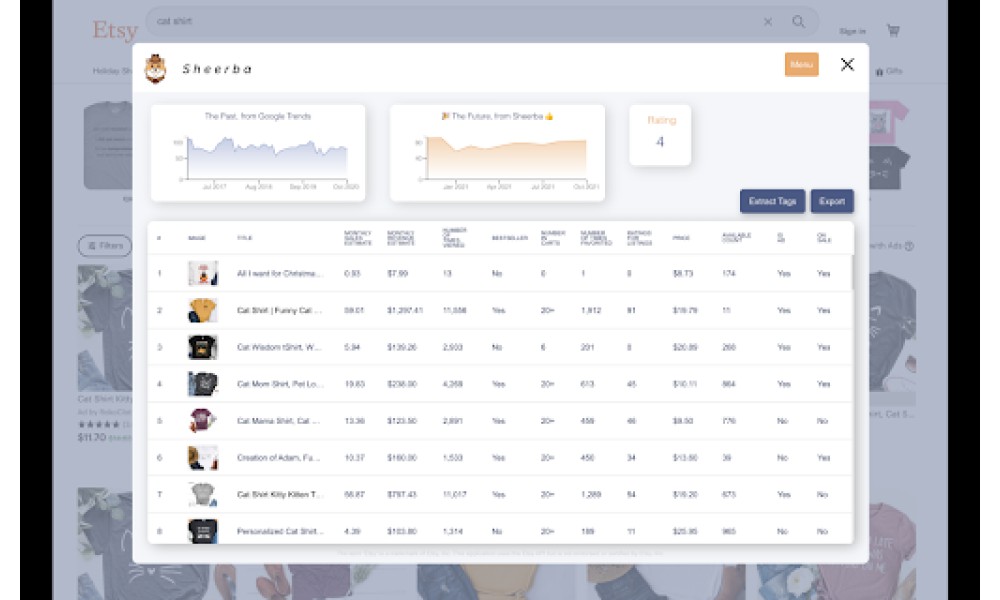Click thumbnail of Cat Mama Shirt listing

(x=203, y=421)
